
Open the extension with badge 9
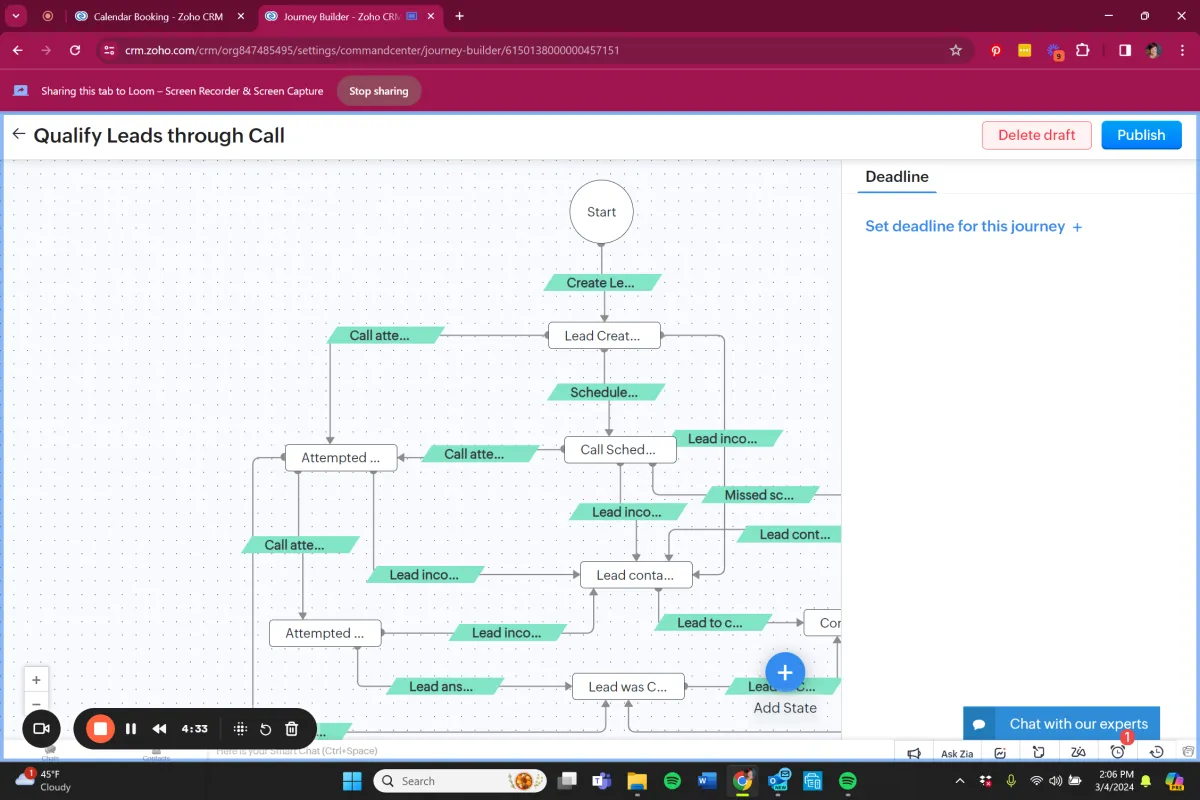coord(1055,51)
